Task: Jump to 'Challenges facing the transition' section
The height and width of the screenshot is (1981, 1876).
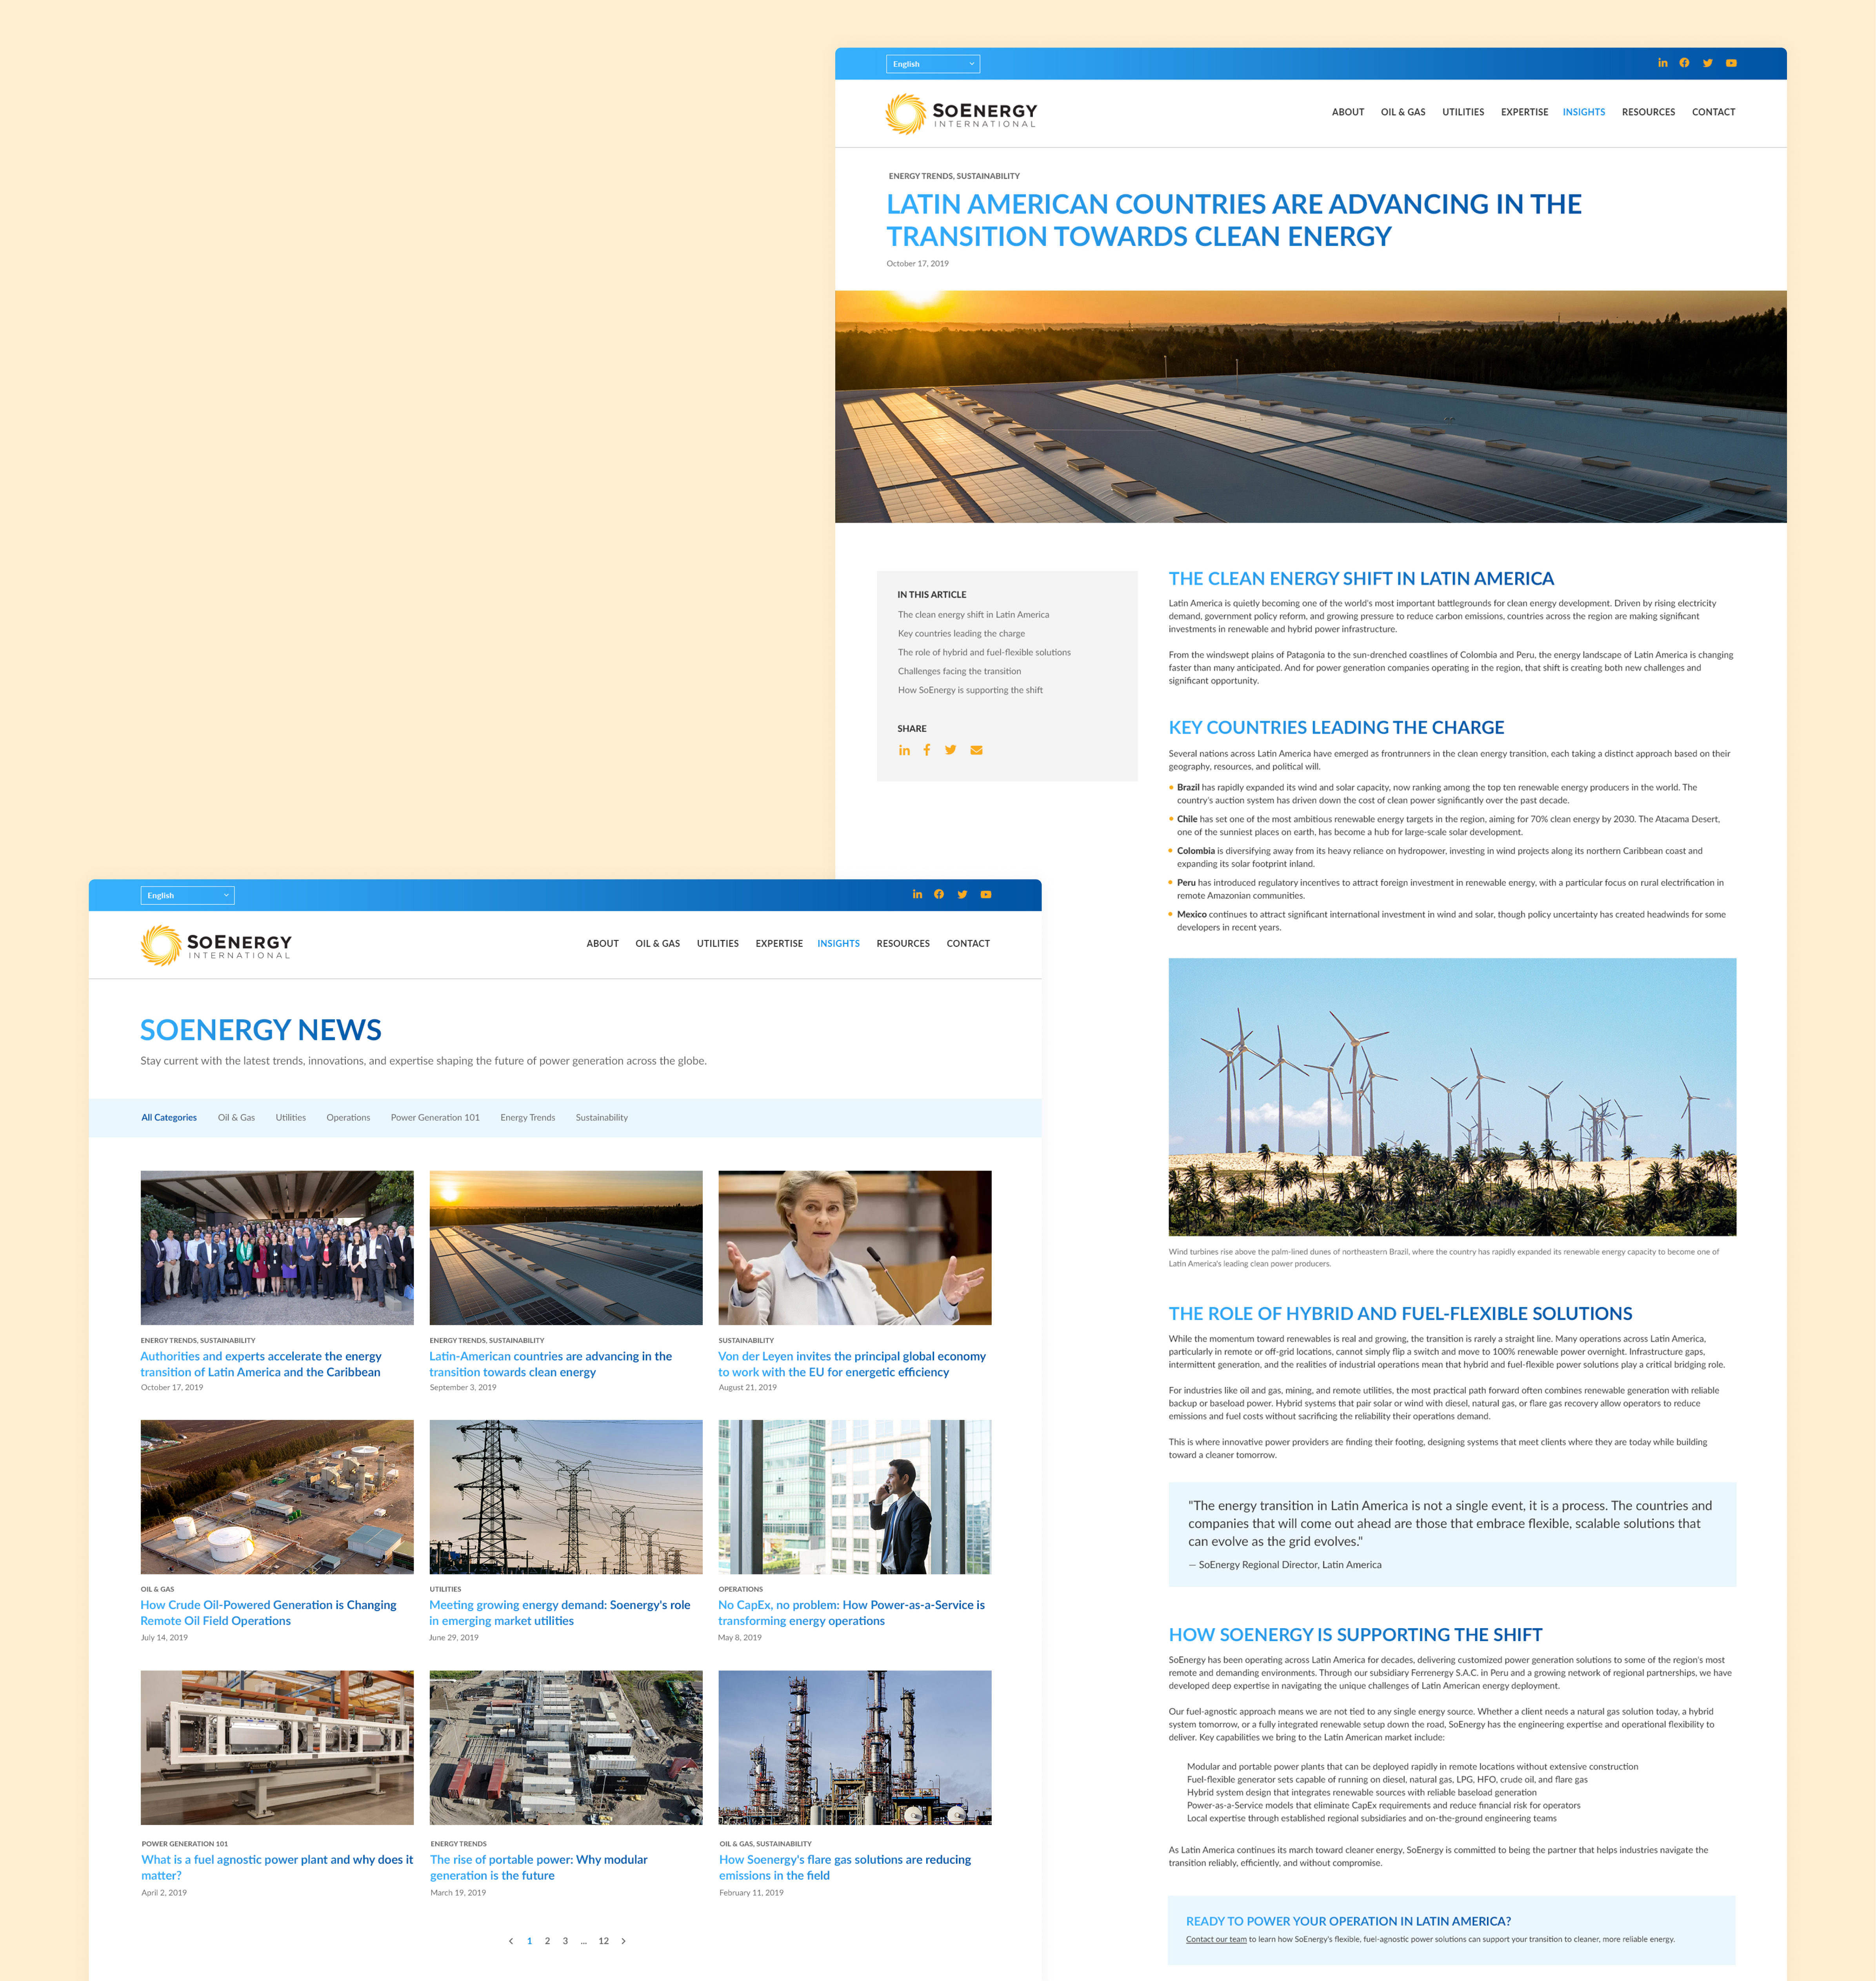Action: [x=959, y=671]
